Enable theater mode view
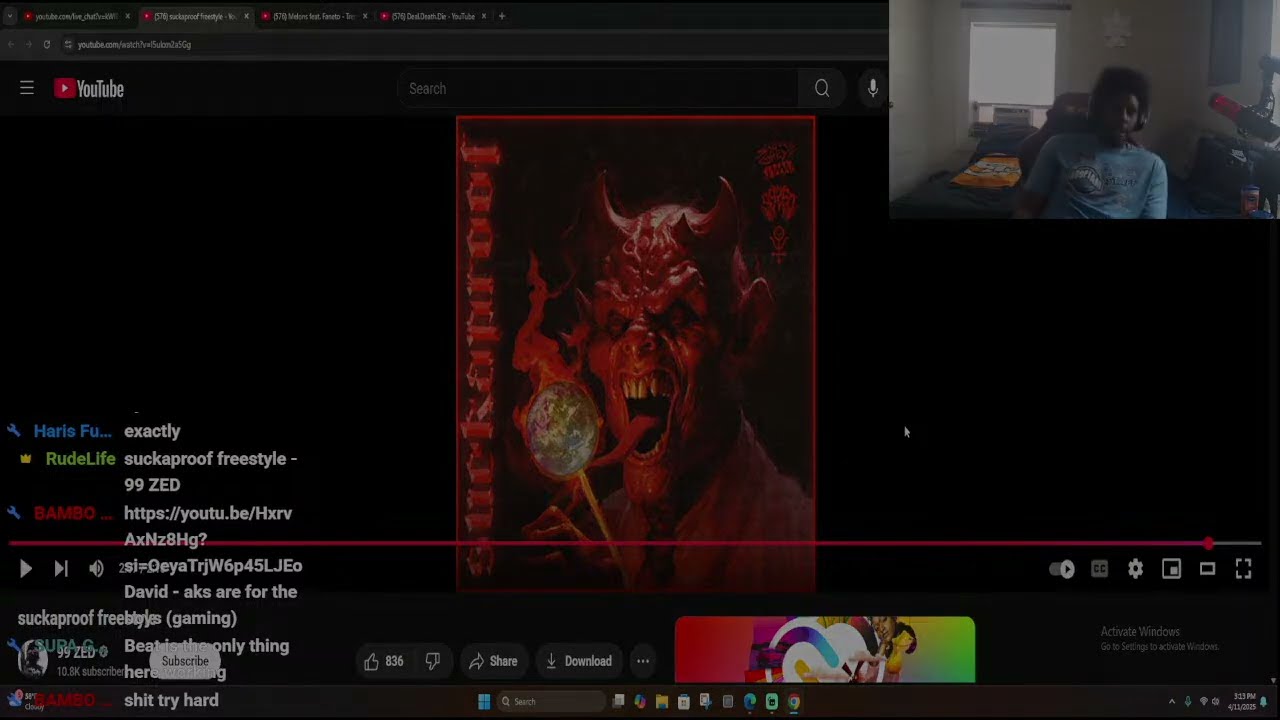This screenshot has width=1280, height=720. click(1207, 569)
